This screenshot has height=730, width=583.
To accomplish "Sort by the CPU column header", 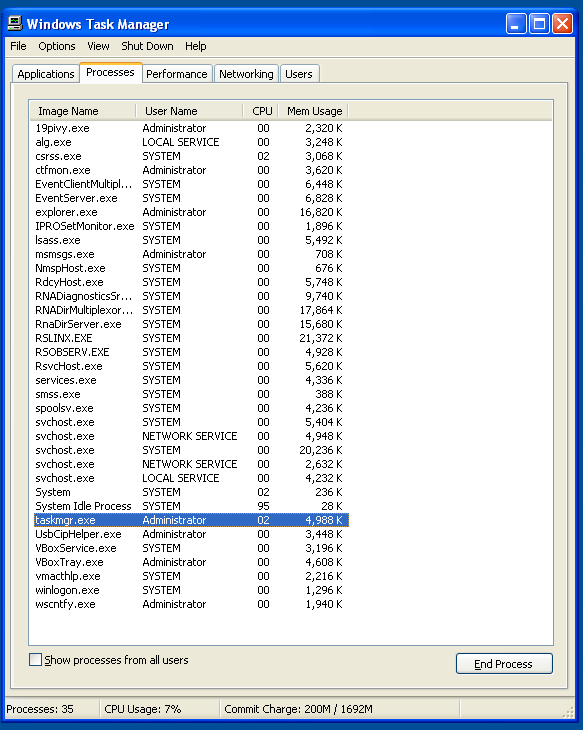I will (x=260, y=111).
